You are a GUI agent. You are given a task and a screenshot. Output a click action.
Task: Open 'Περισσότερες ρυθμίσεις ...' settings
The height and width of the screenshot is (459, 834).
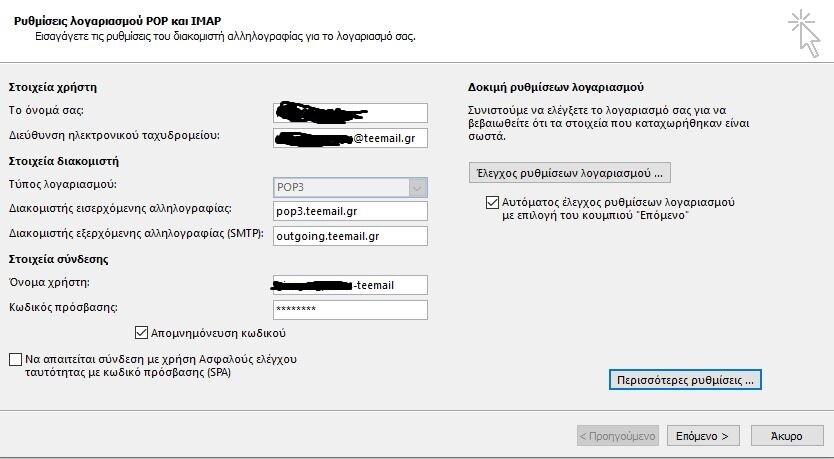pos(685,380)
